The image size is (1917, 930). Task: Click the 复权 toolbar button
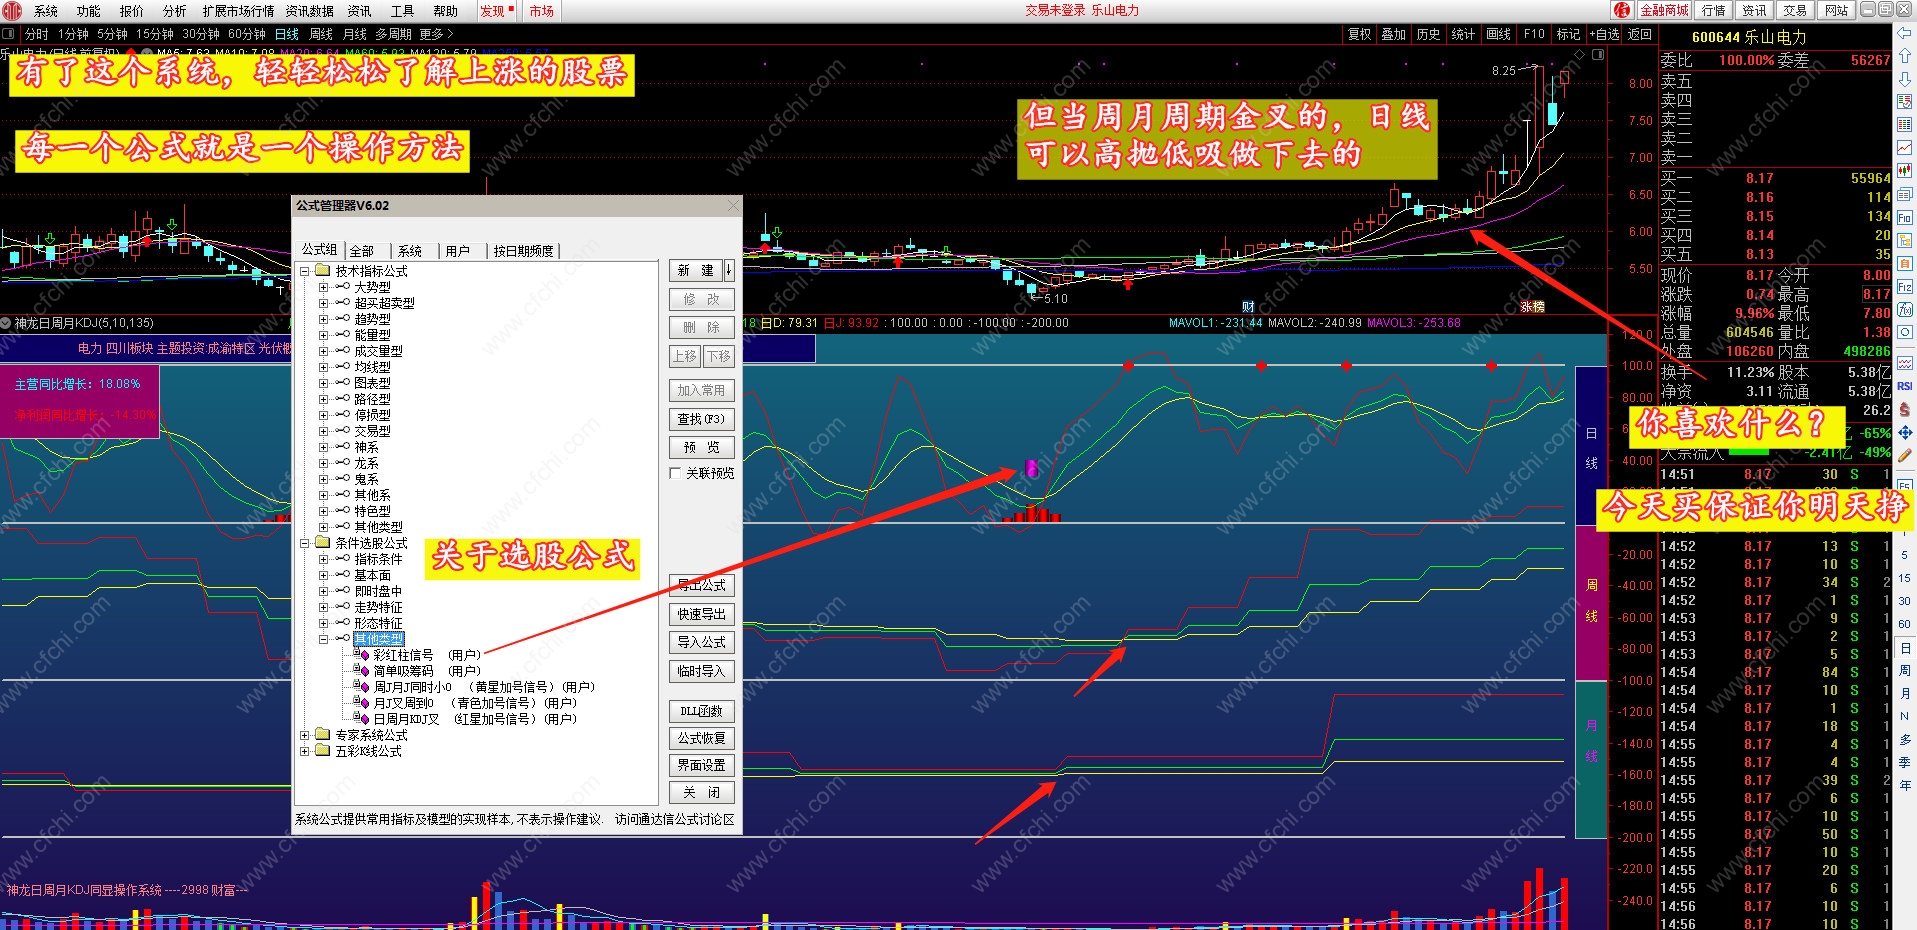click(x=1360, y=34)
